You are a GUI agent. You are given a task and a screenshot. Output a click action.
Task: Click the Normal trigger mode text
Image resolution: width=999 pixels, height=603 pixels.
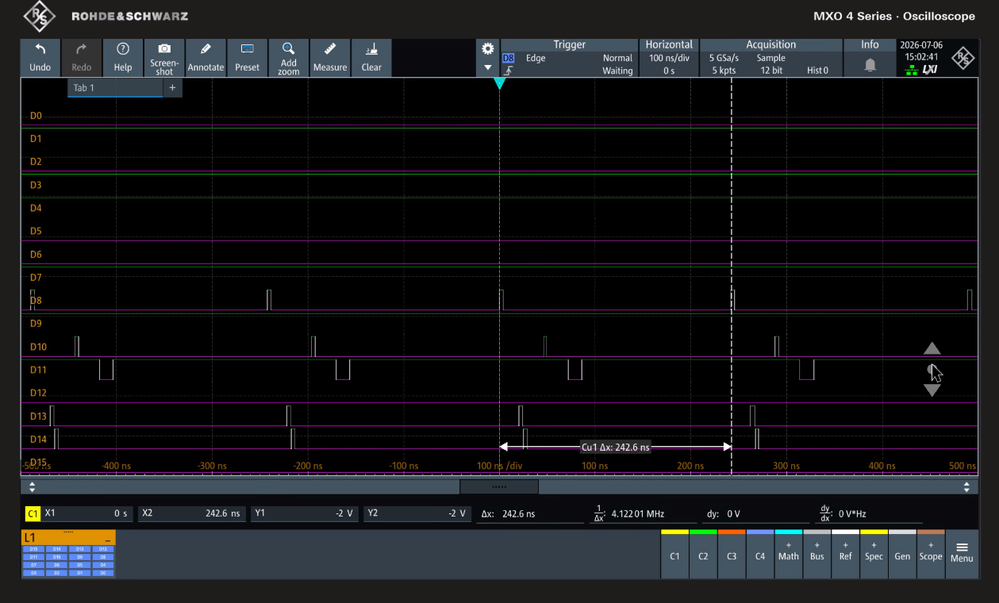point(617,58)
